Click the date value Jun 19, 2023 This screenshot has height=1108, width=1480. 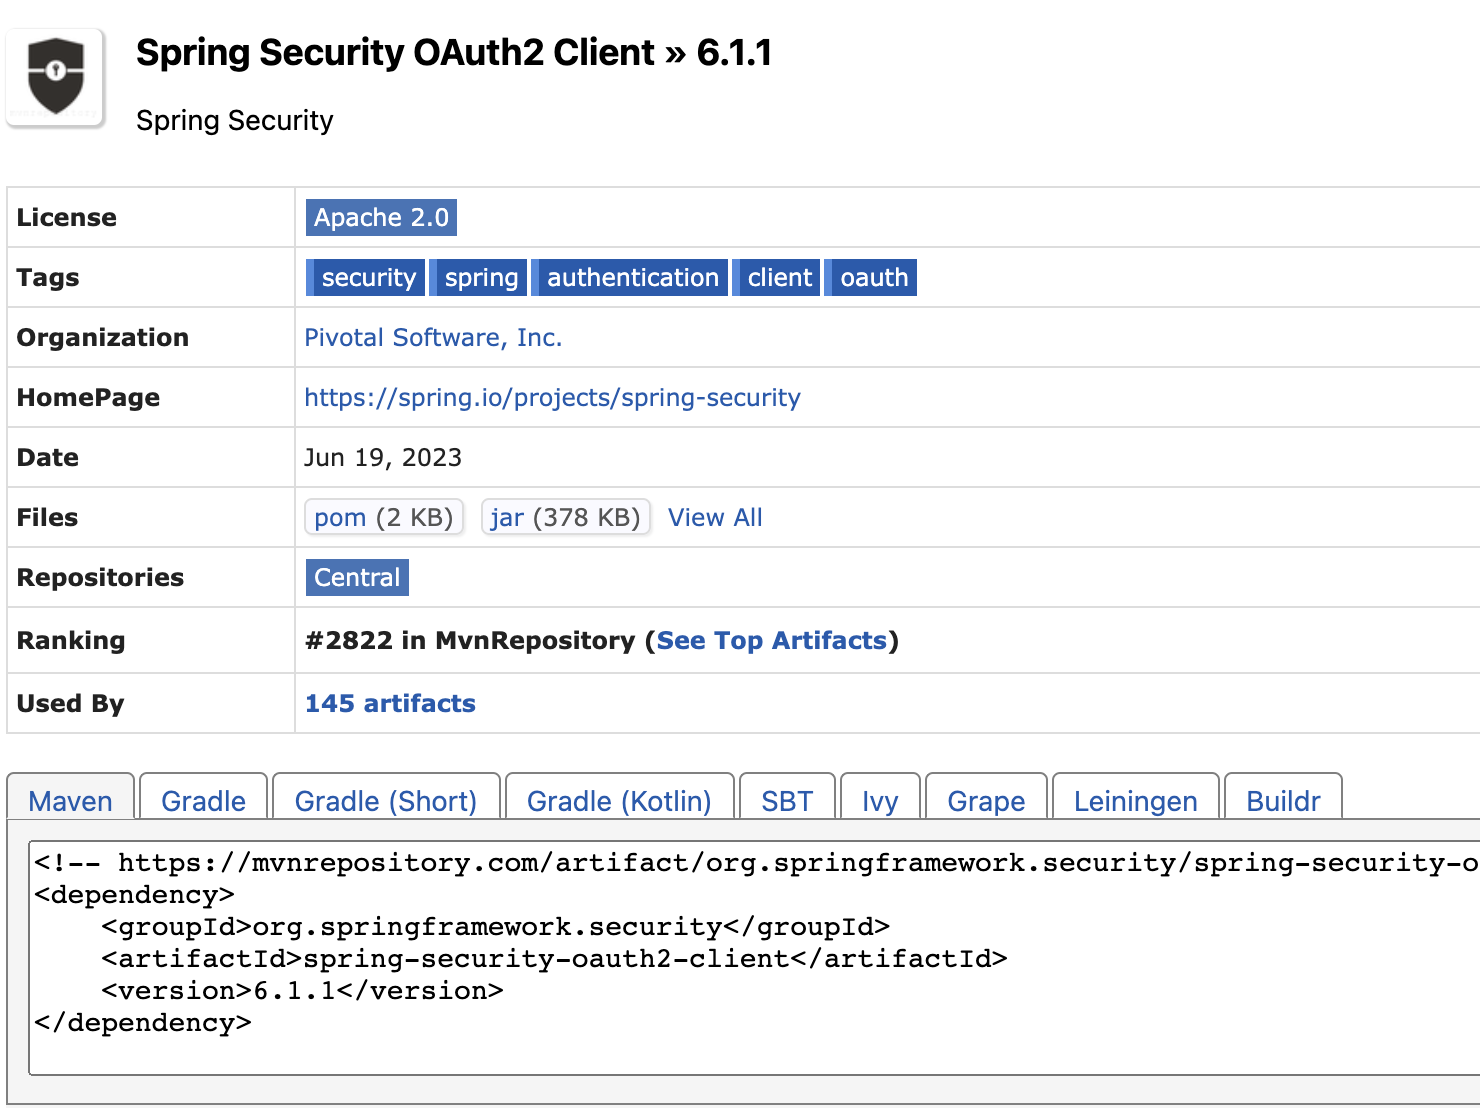point(383,457)
